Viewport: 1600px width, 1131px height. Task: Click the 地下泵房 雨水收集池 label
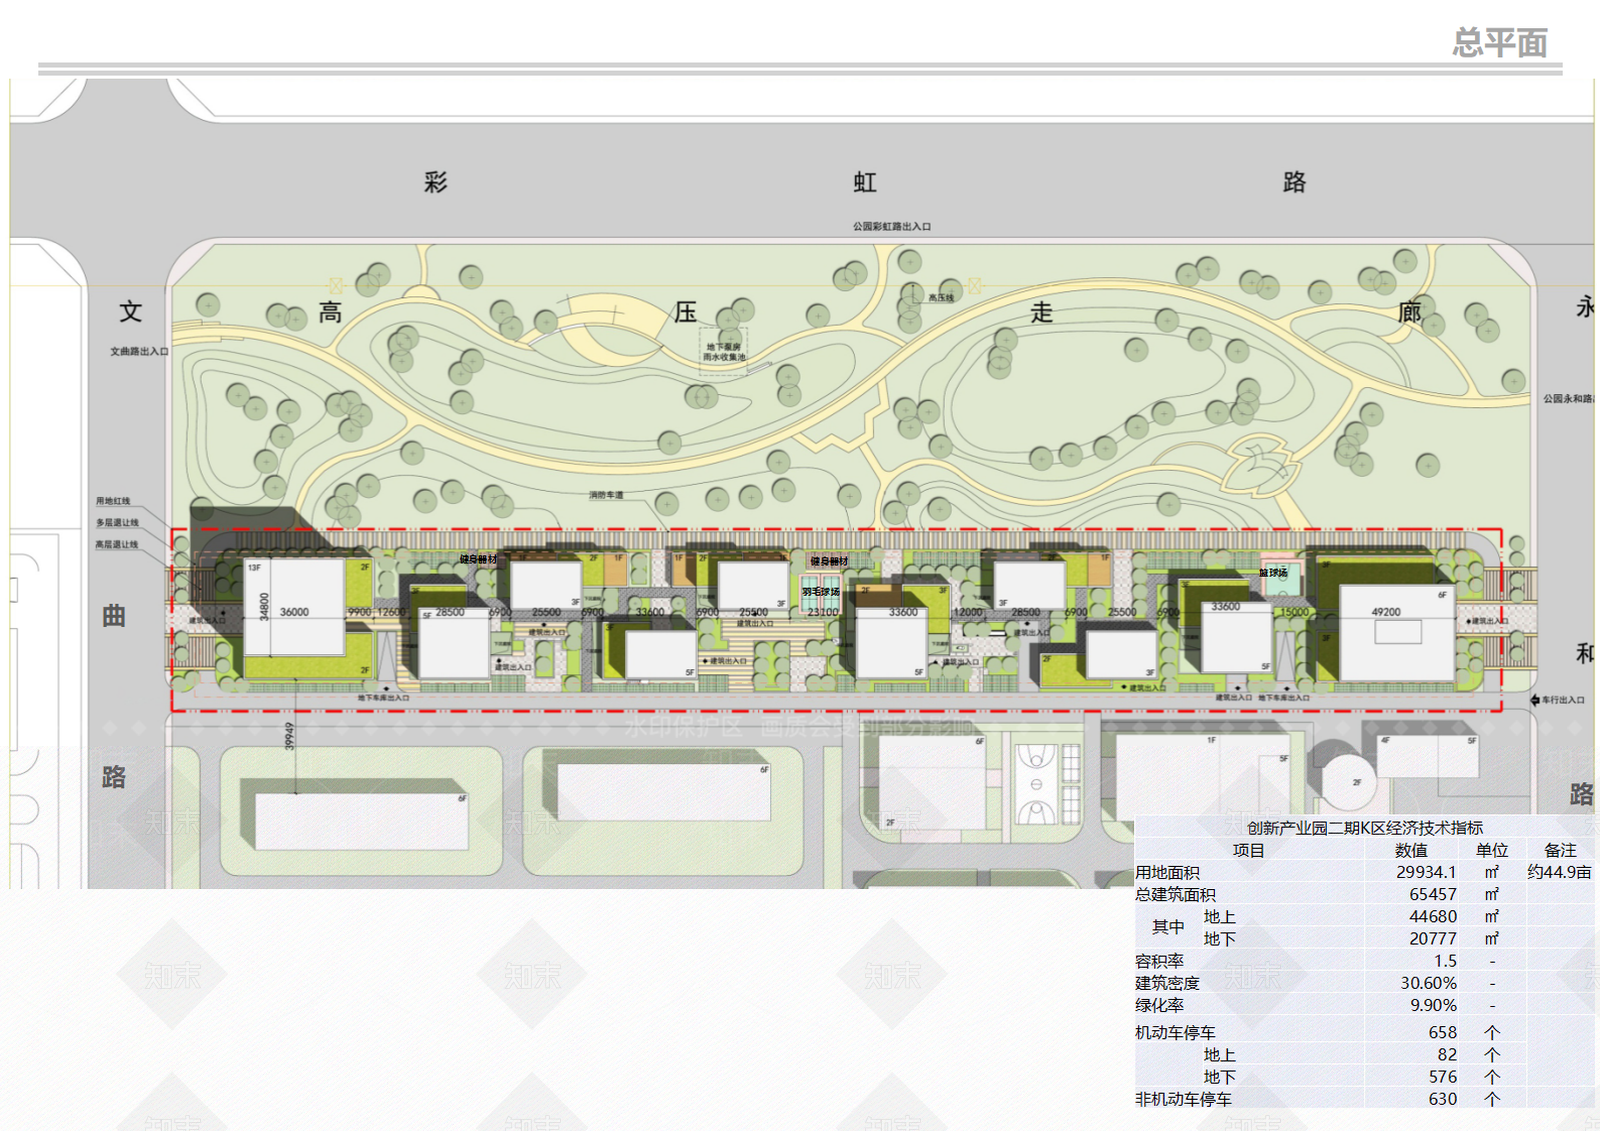click(724, 352)
